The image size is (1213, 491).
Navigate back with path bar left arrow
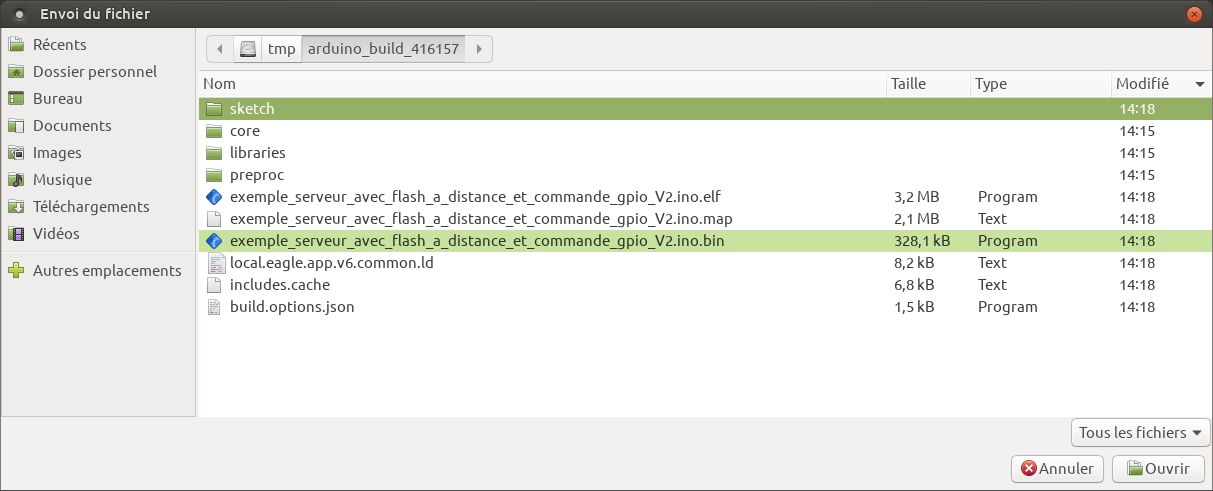click(x=219, y=48)
